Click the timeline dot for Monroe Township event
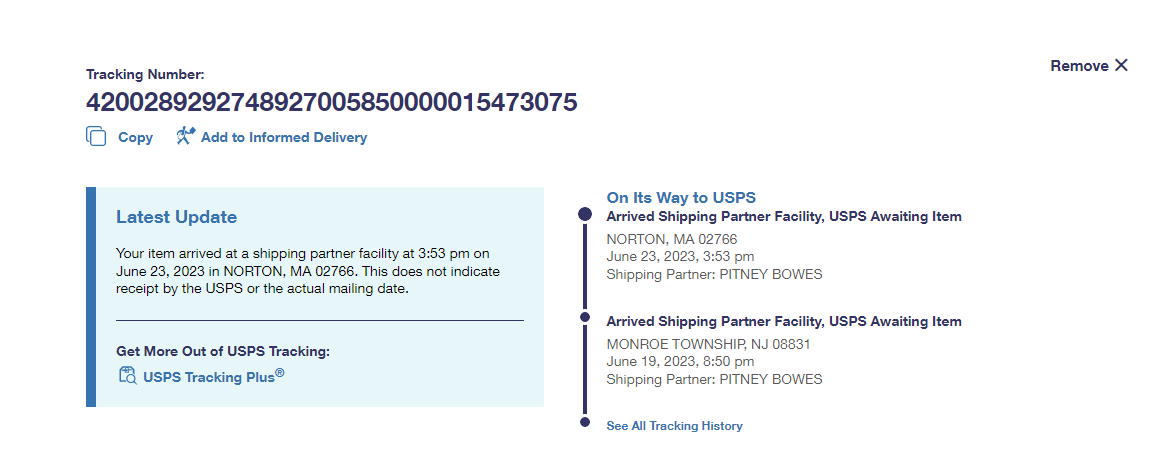 585,318
